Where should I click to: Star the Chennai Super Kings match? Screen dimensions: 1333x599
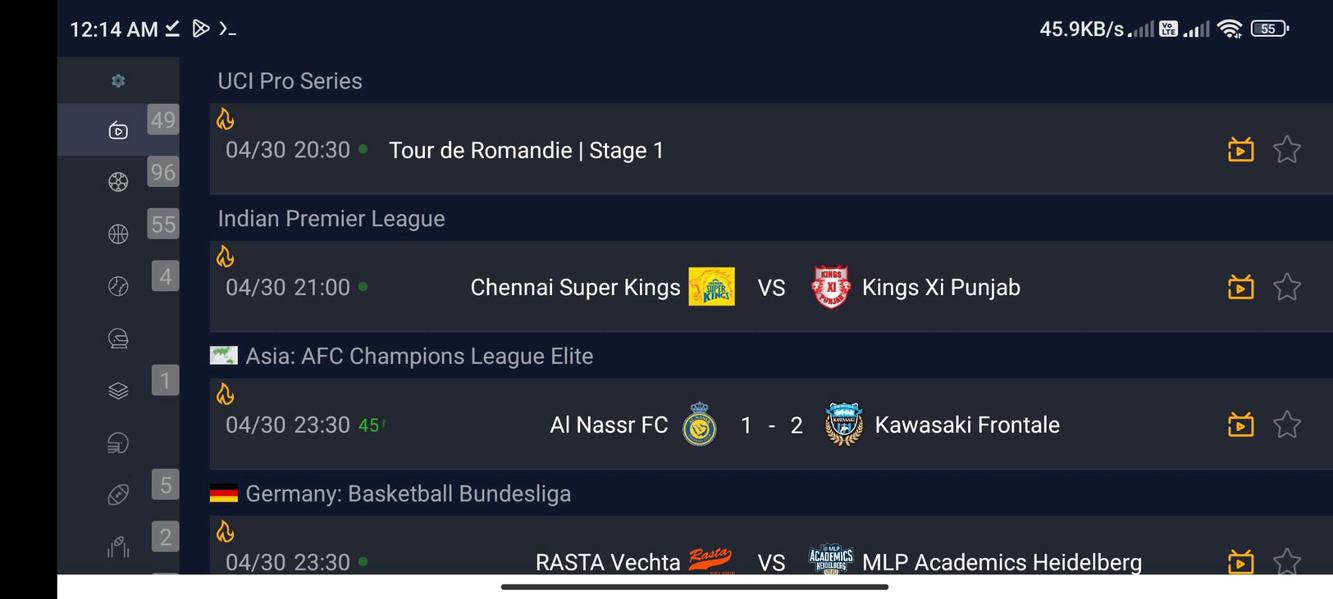pos(1287,287)
